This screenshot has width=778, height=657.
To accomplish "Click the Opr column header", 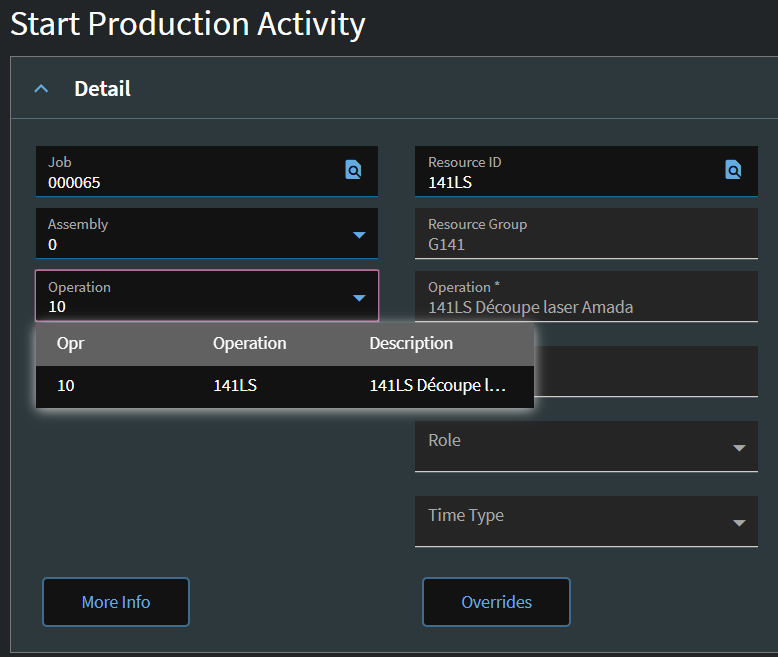I will point(70,343).
